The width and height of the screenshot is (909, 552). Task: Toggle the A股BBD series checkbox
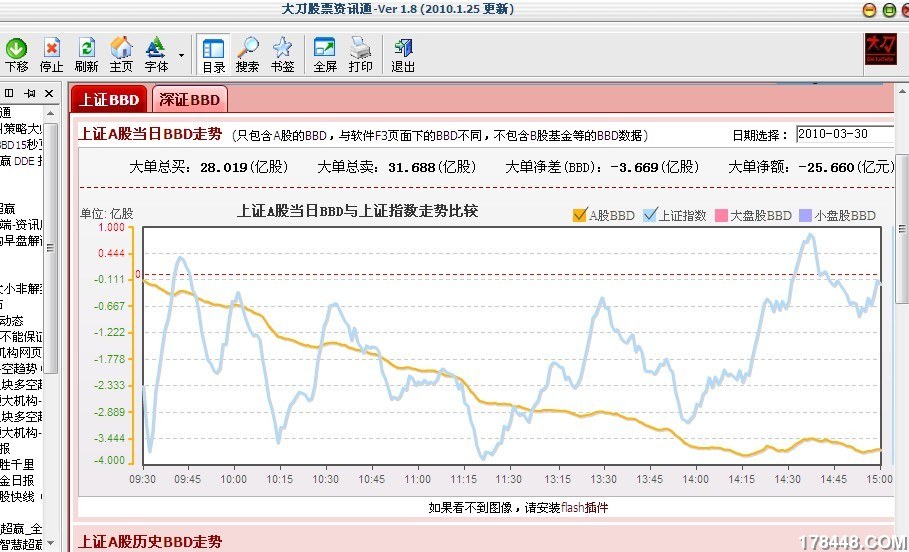point(580,215)
